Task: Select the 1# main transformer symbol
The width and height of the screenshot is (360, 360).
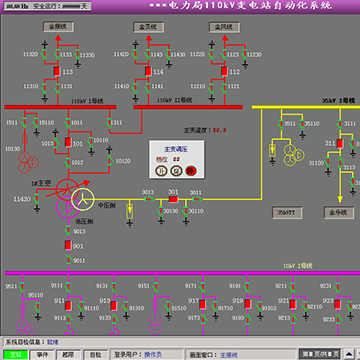Action: [68, 189]
